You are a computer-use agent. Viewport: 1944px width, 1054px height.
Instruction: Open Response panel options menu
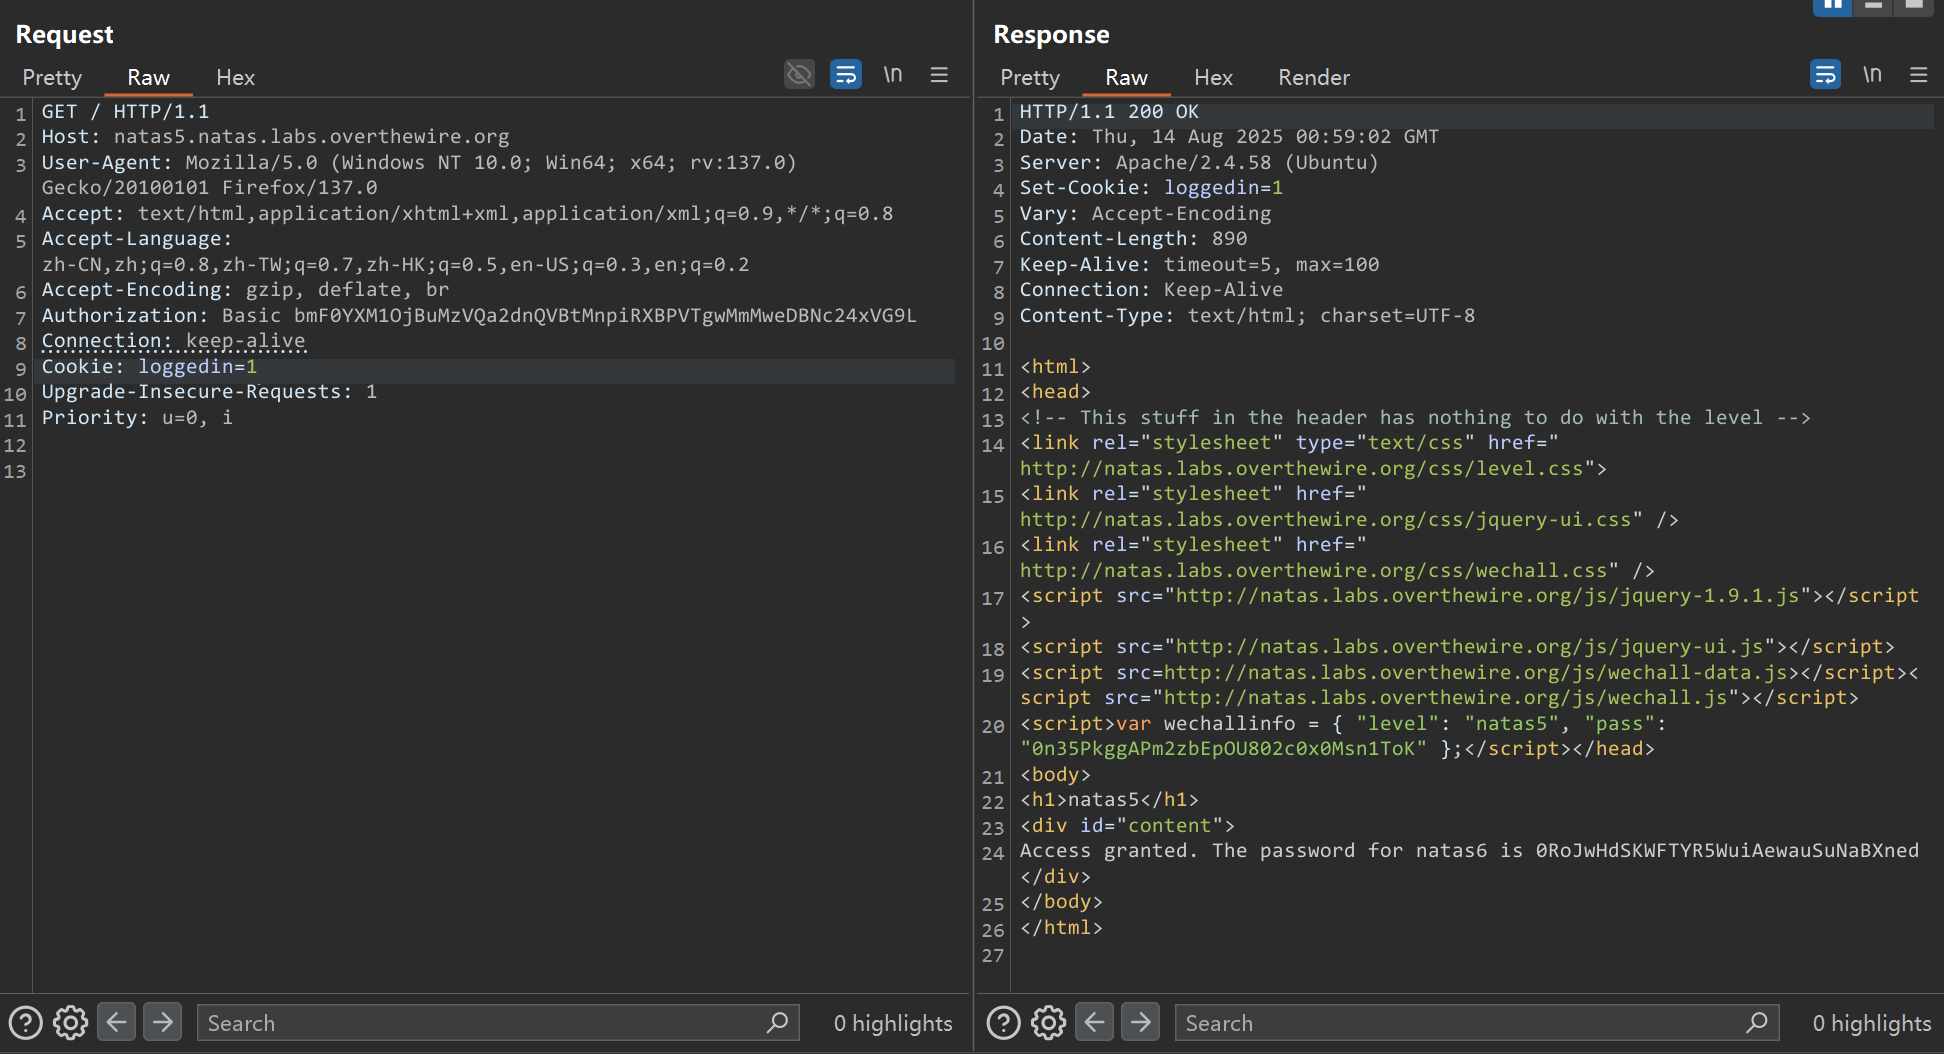(1918, 74)
